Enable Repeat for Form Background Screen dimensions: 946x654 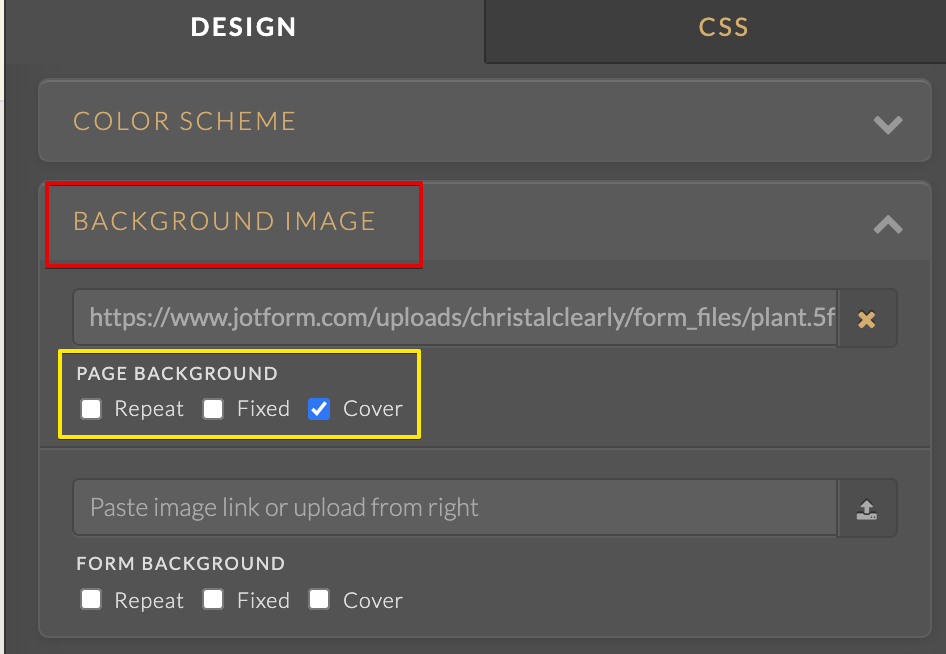91,600
